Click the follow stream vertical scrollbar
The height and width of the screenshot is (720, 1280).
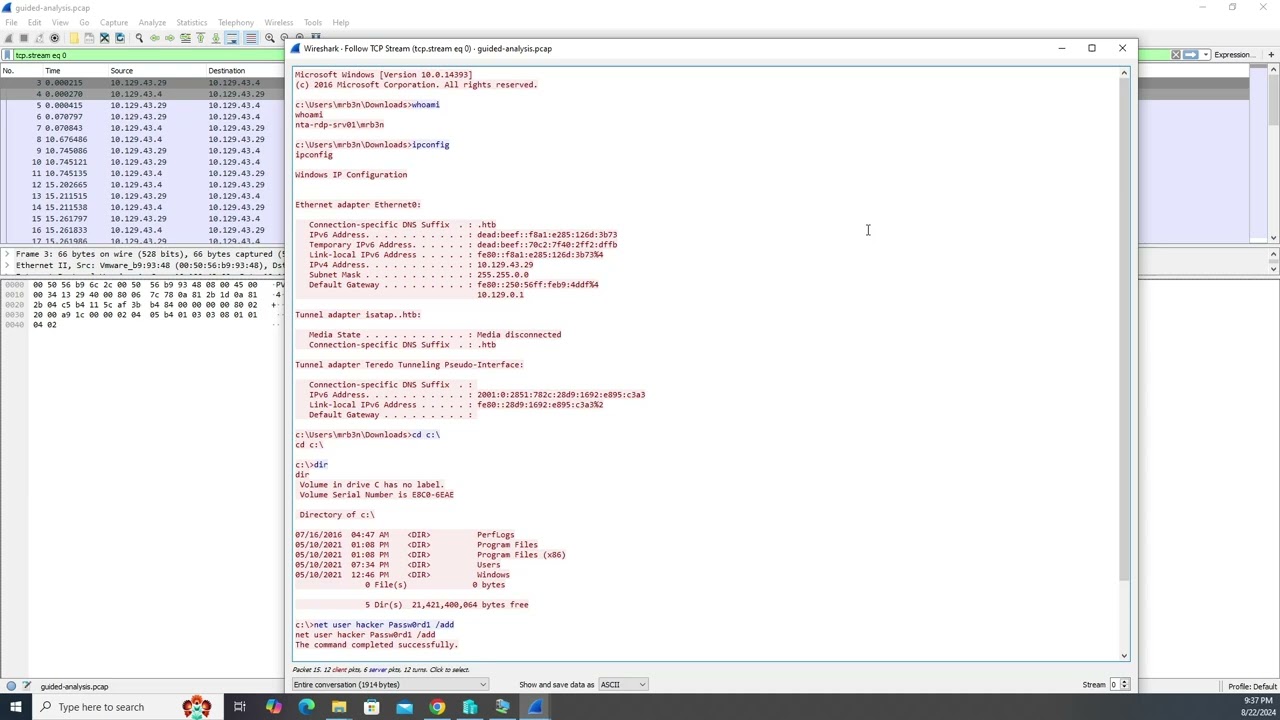click(1124, 330)
